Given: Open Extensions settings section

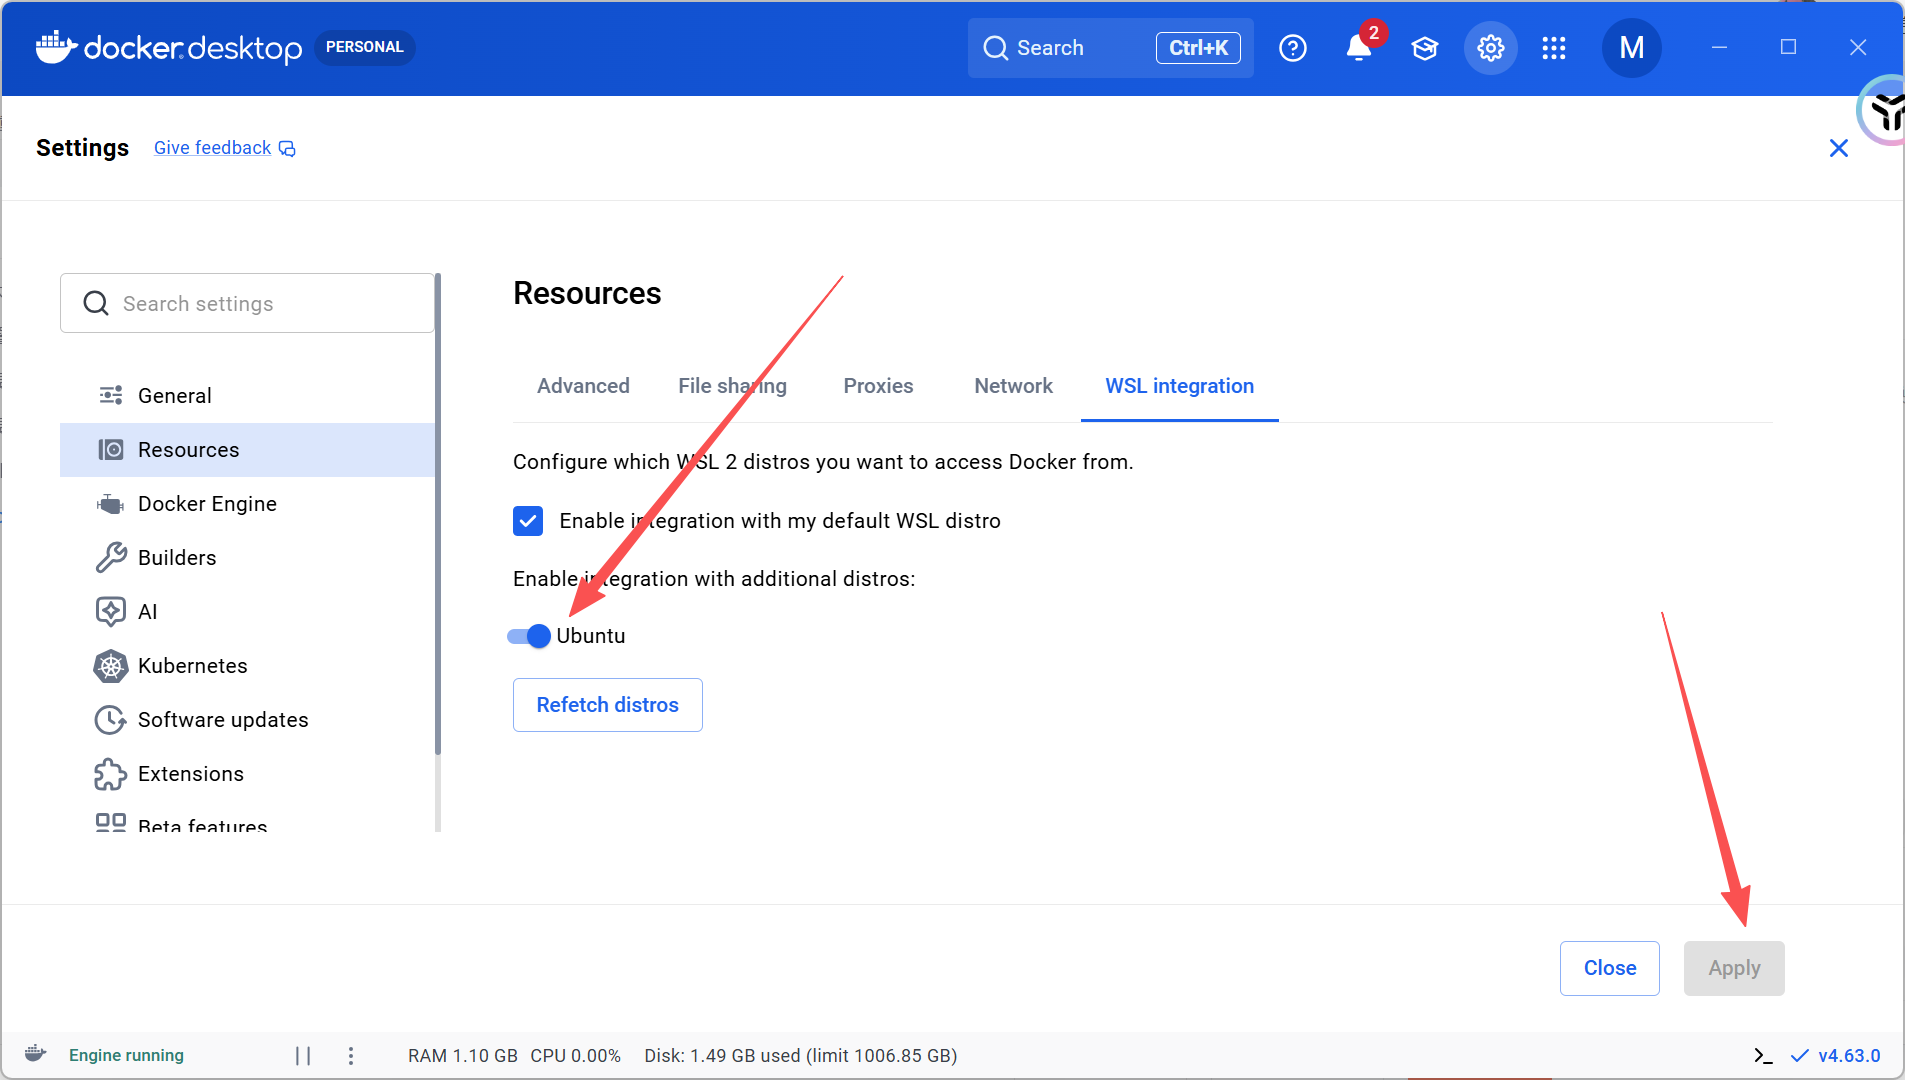Looking at the screenshot, I should (x=247, y=774).
